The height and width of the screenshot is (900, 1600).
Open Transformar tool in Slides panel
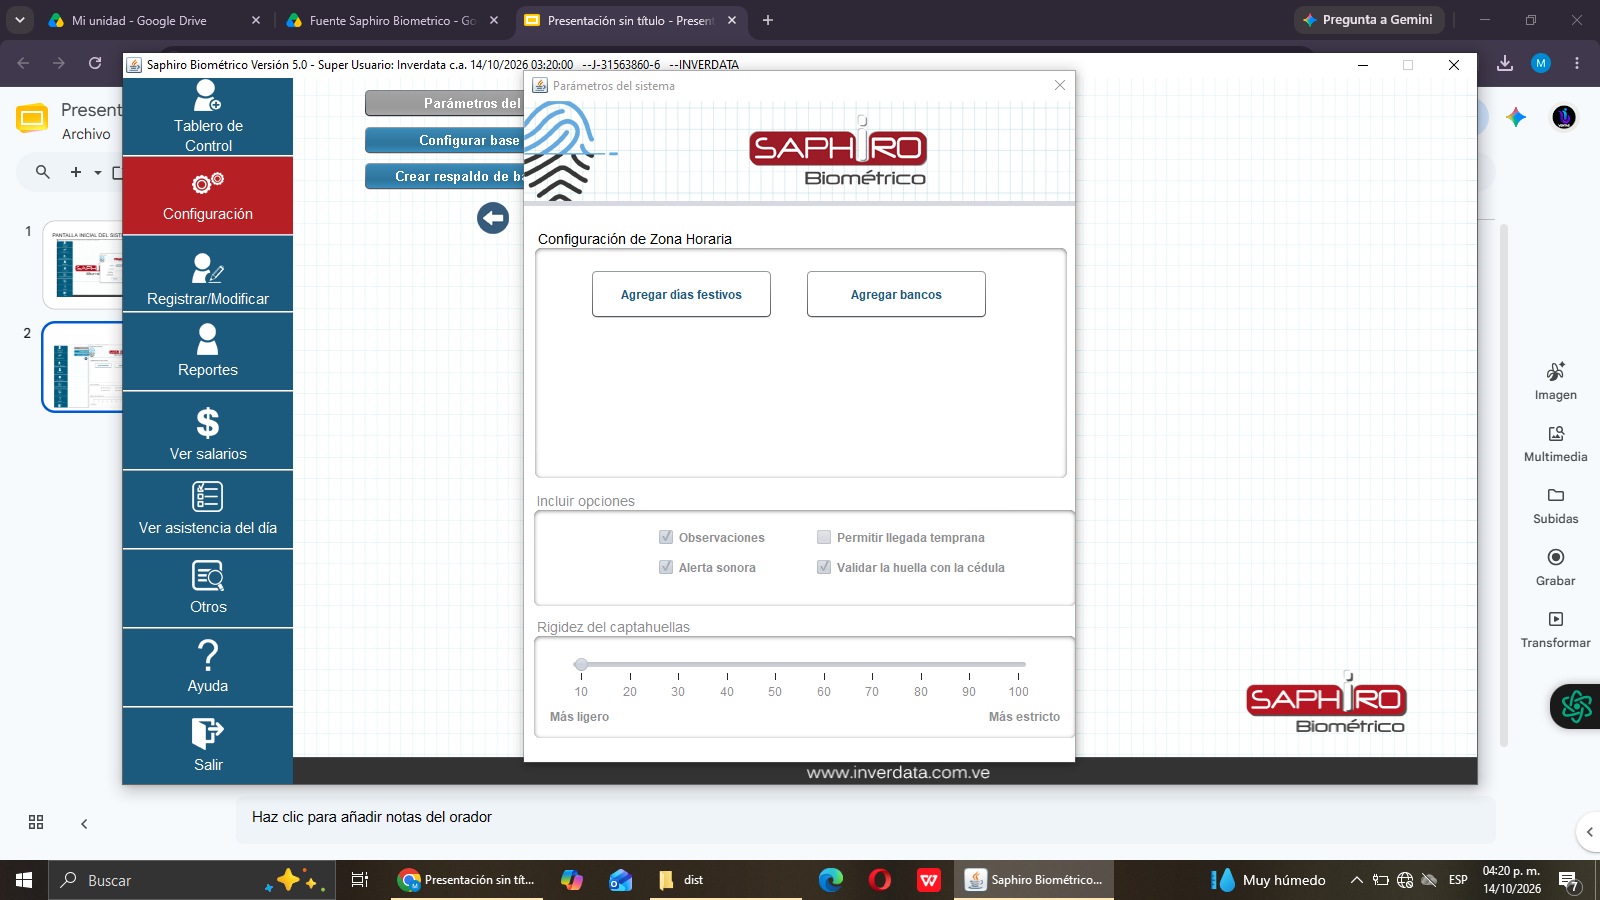coord(1556,629)
